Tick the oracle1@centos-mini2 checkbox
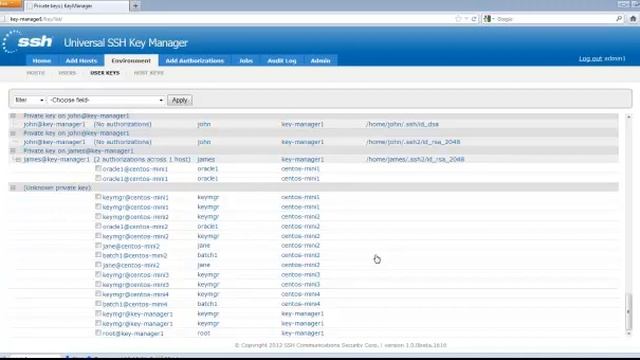 98,226
